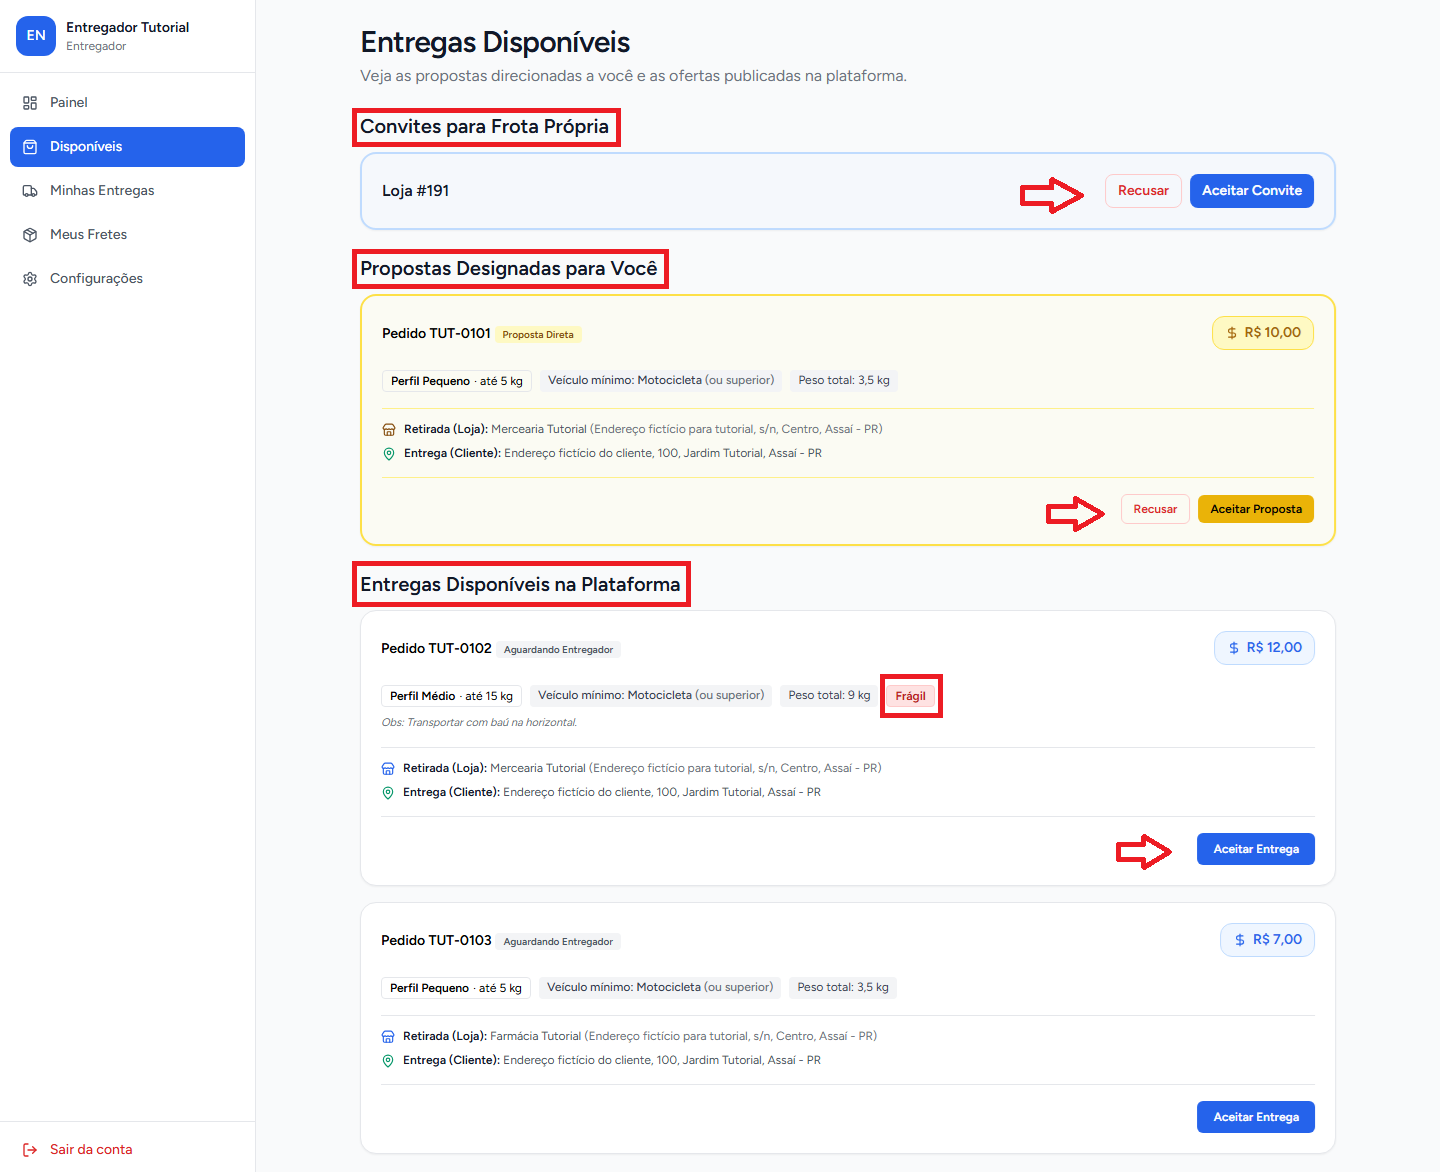Image resolution: width=1440 pixels, height=1172 pixels.
Task: Click the Veículo mínimo tag in Pedido TUT-0103
Action: pos(660,988)
